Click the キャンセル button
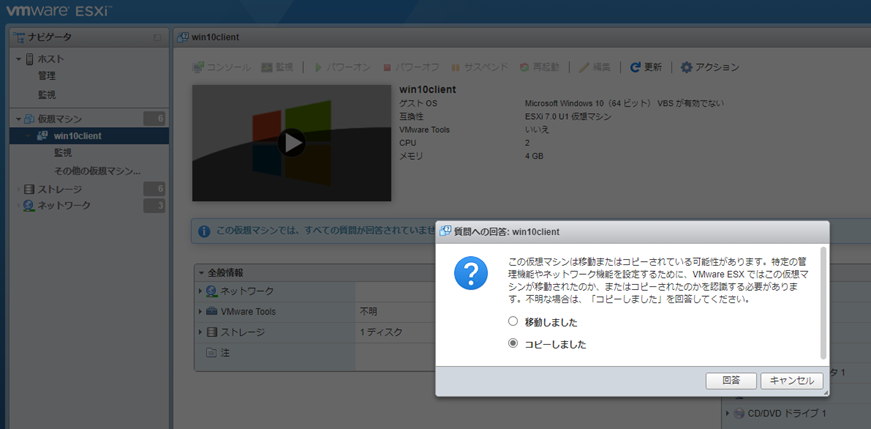The height and width of the screenshot is (429, 871). [792, 381]
